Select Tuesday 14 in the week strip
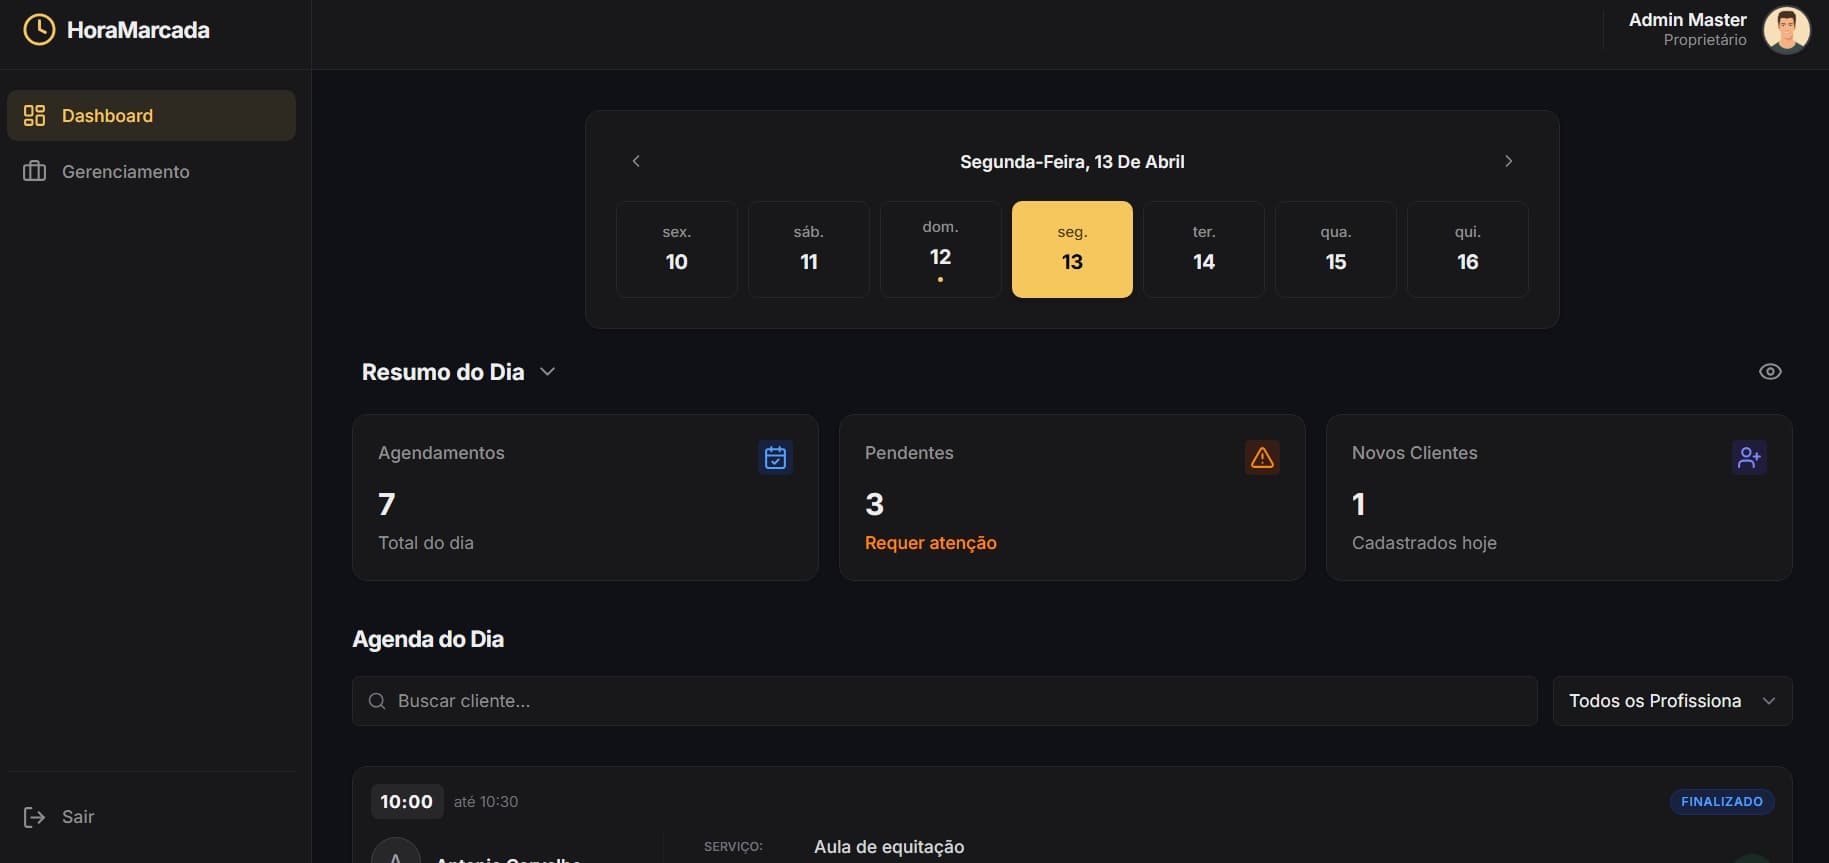The width and height of the screenshot is (1829, 863). (x=1204, y=249)
